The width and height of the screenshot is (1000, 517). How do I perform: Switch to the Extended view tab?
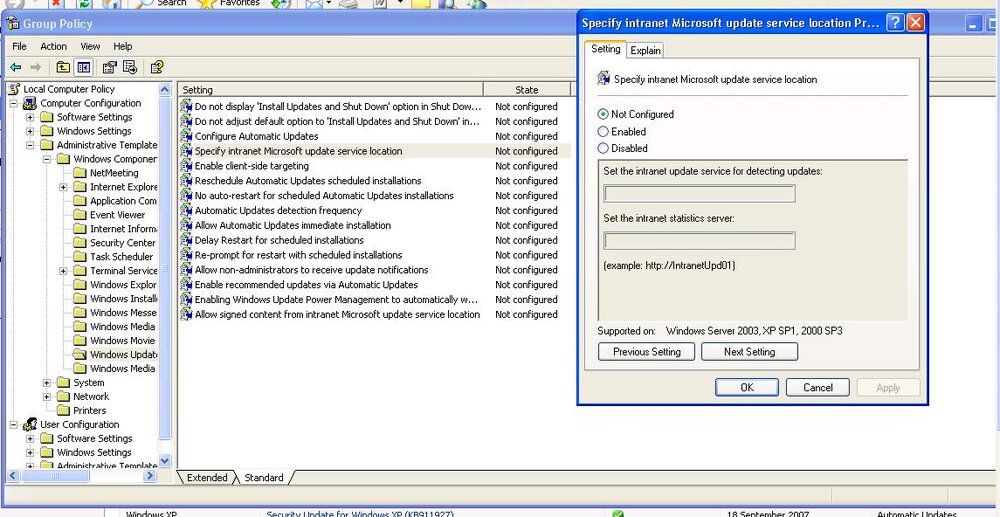pyautogui.click(x=207, y=477)
